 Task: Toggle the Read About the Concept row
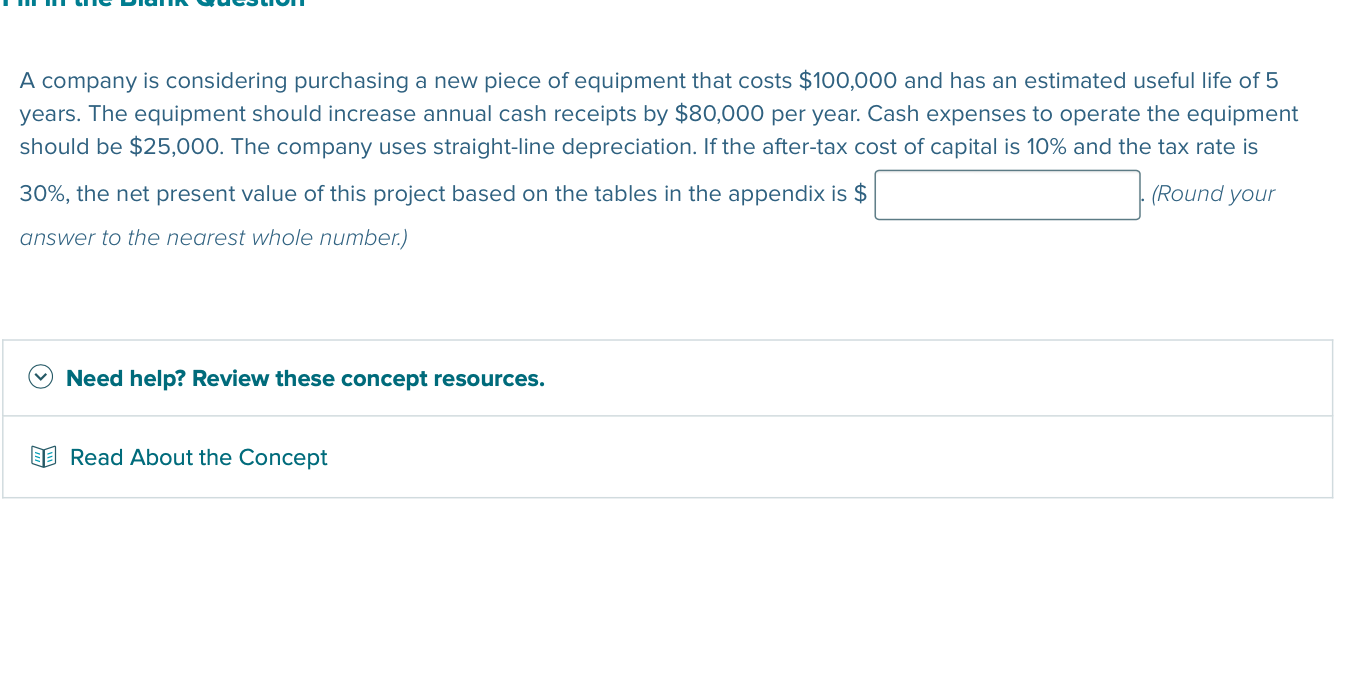coord(198,457)
